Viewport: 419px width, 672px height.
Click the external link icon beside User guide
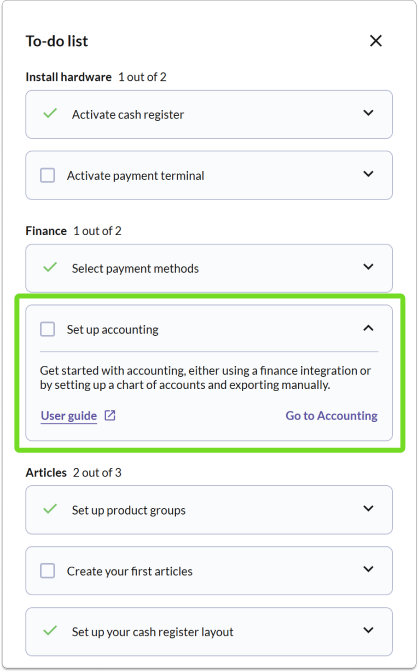click(110, 415)
